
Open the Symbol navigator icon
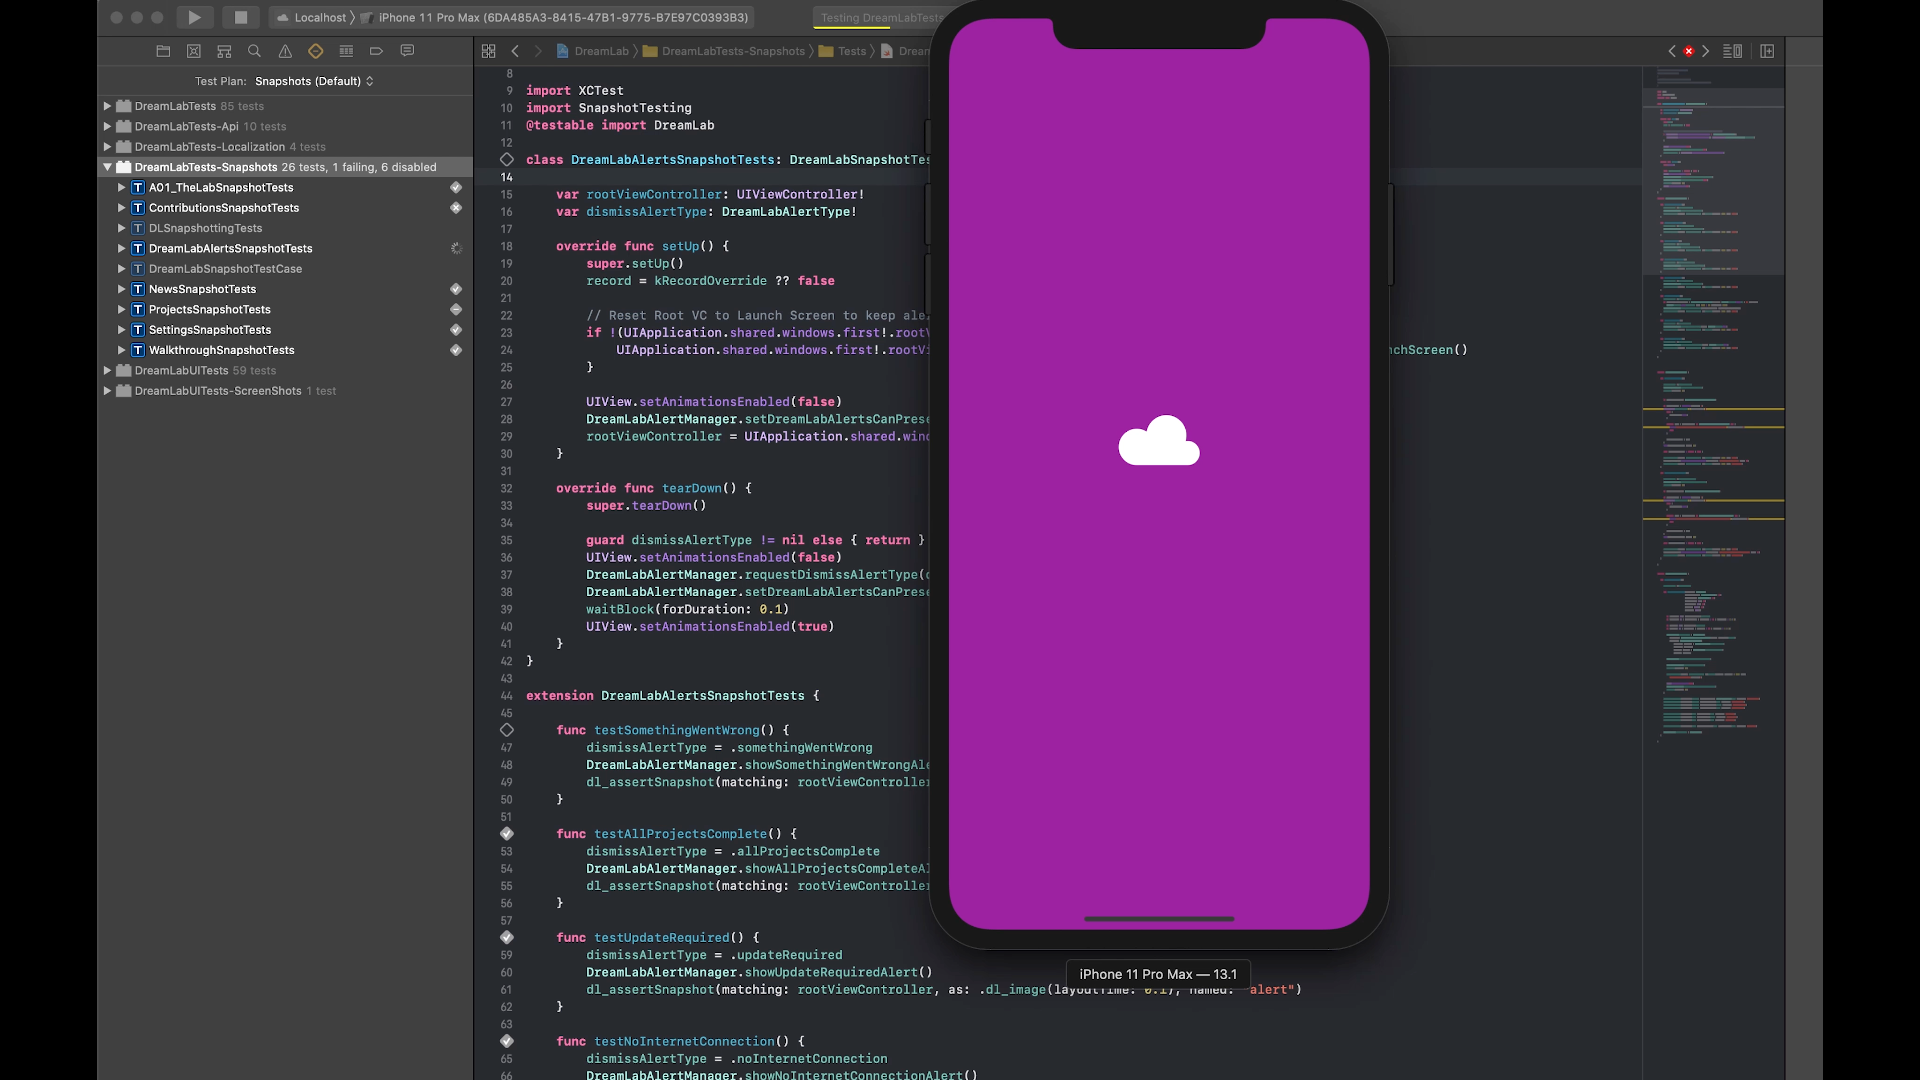tap(224, 51)
